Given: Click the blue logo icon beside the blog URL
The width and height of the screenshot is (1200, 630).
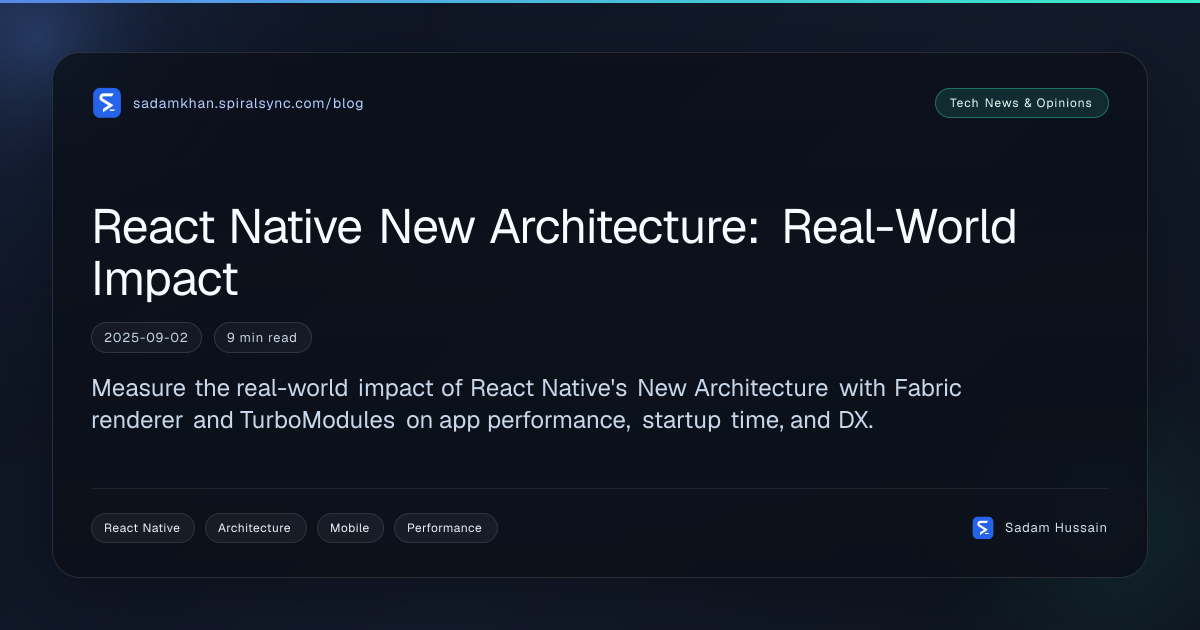Looking at the screenshot, I should pos(107,103).
